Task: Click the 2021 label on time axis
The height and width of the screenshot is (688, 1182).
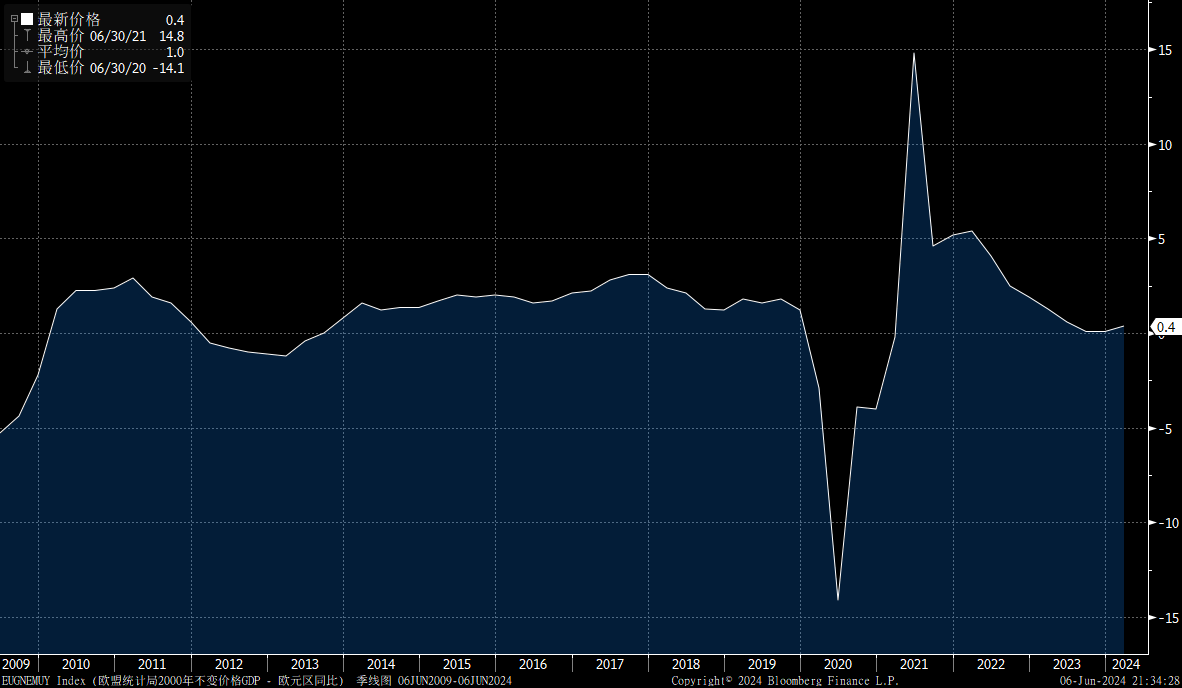Action: pos(913,664)
